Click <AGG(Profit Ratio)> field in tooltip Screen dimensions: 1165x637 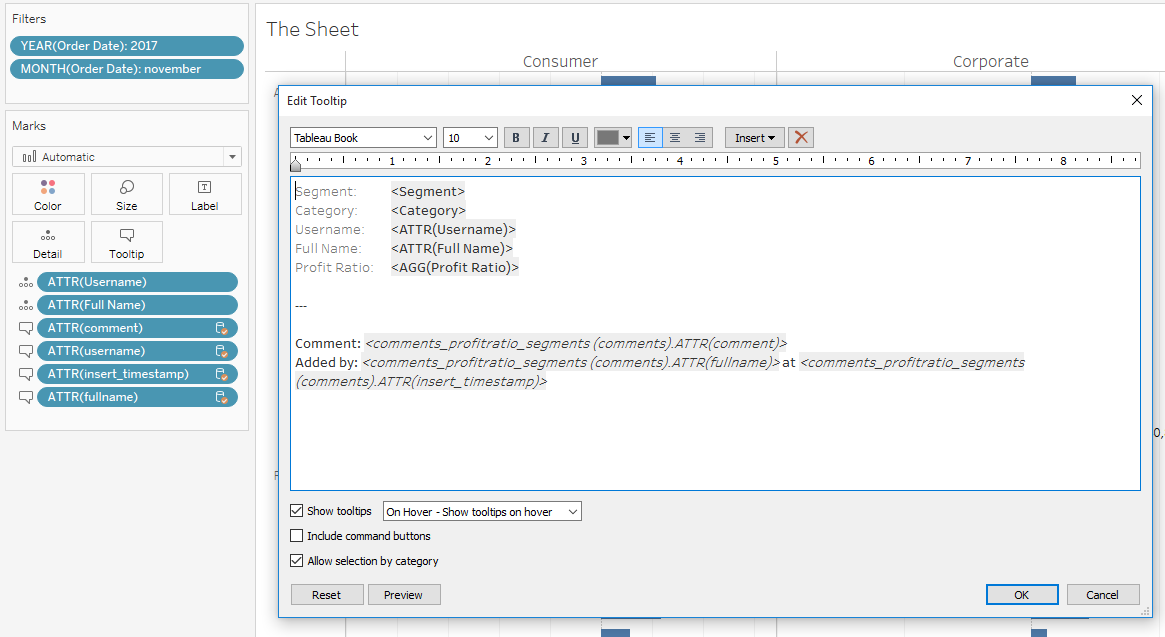tap(455, 268)
